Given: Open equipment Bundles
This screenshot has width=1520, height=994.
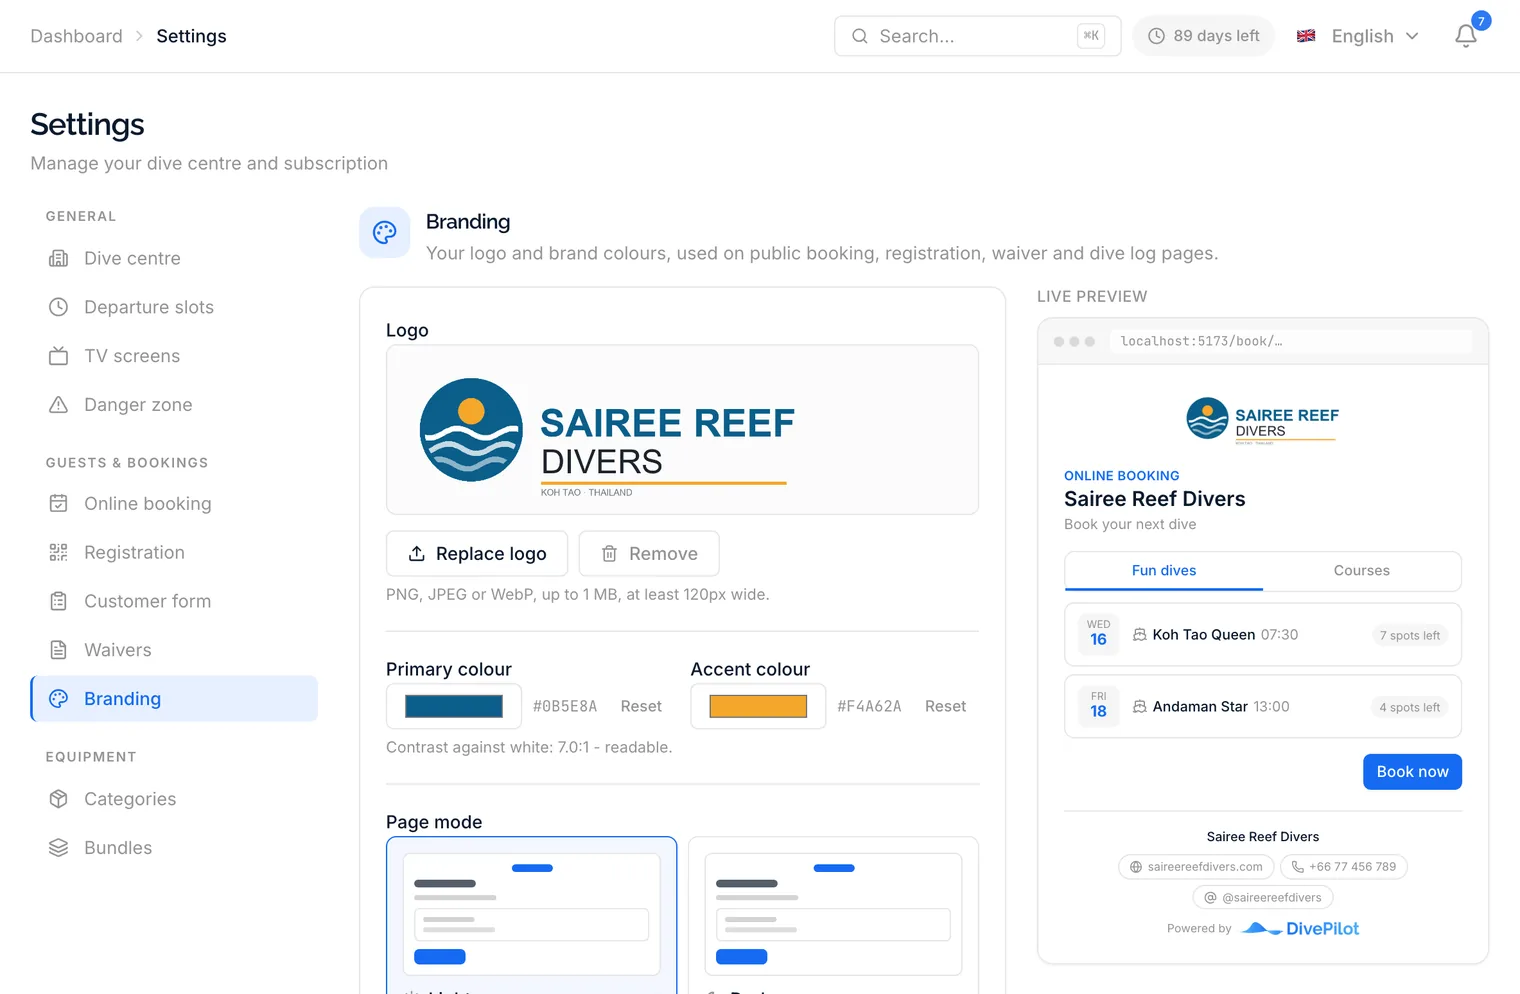Looking at the screenshot, I should click(x=174, y=848).
